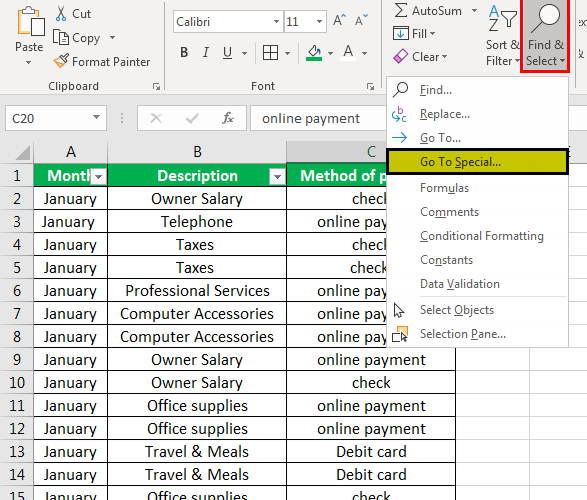Open the Description column filter dropdown
The height and width of the screenshot is (500, 587).
pos(277,177)
